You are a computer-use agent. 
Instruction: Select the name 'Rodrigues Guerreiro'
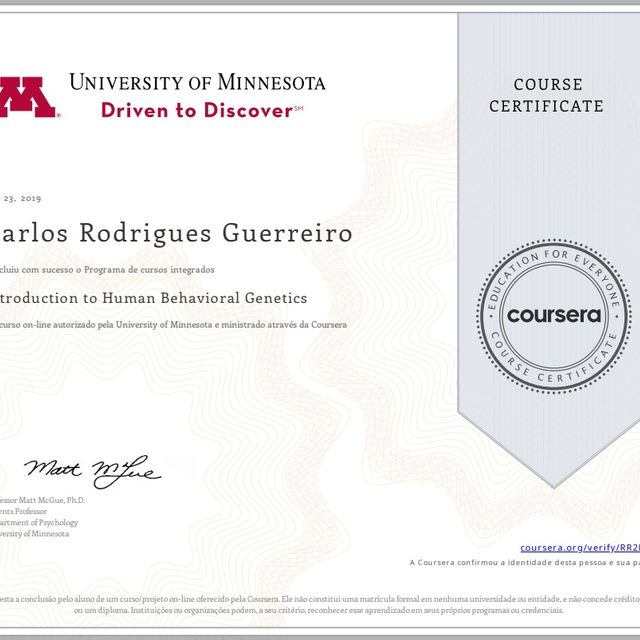215,233
